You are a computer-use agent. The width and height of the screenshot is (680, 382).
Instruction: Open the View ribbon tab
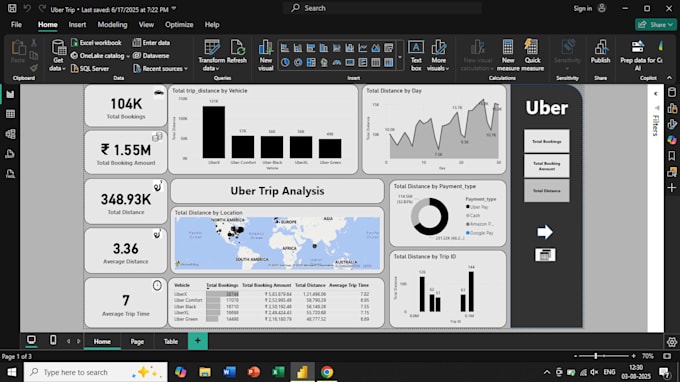coord(146,25)
